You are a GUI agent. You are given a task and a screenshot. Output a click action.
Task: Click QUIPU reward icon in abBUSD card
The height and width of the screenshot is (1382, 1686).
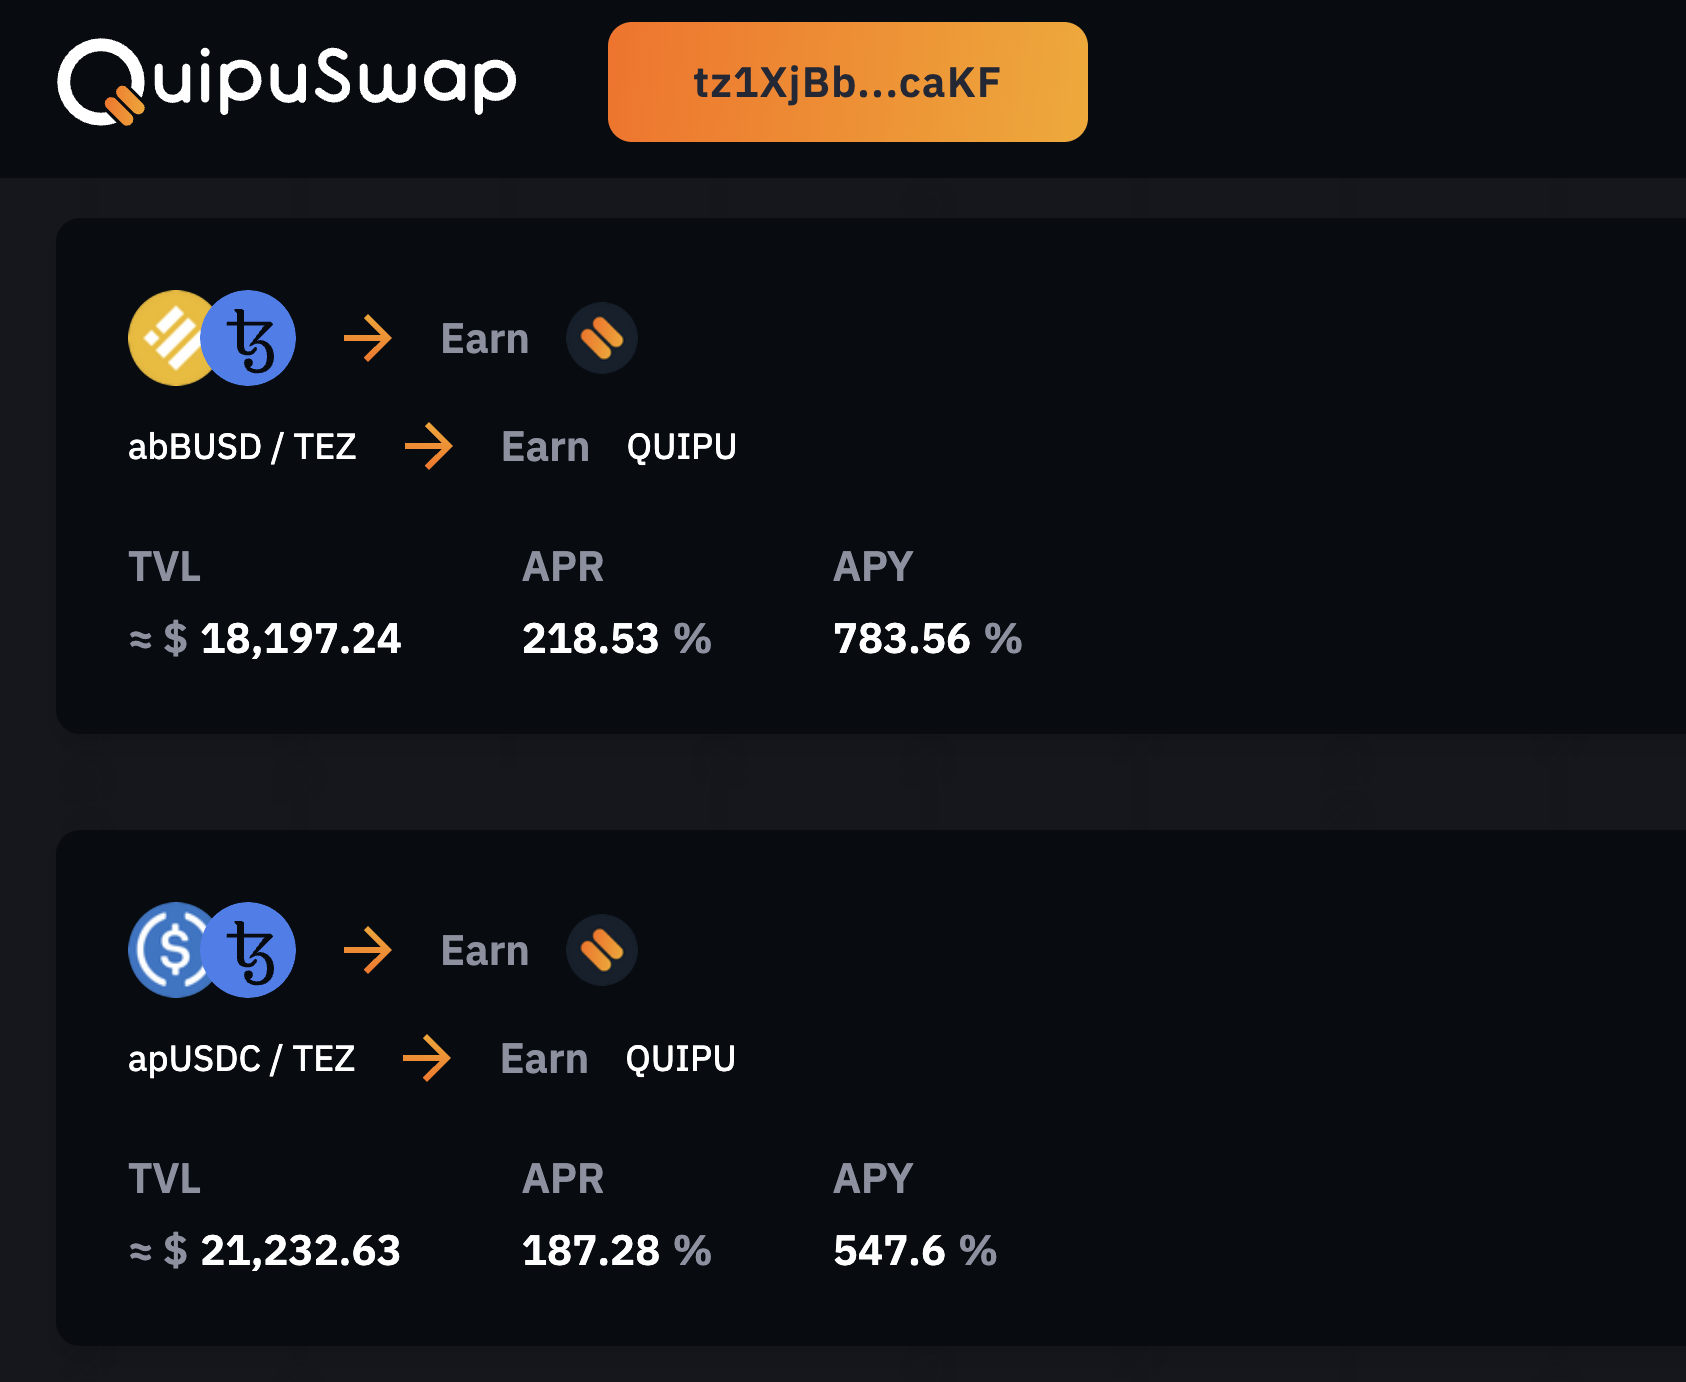coord(602,338)
